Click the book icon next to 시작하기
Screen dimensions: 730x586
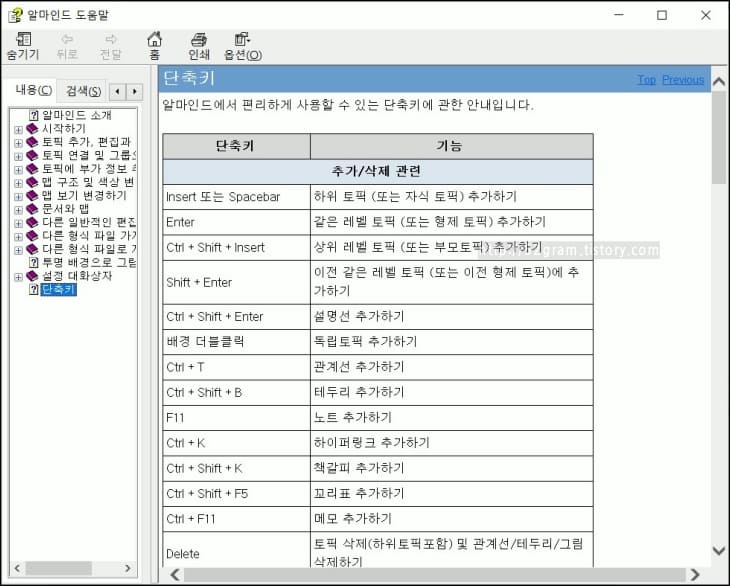tap(32, 128)
